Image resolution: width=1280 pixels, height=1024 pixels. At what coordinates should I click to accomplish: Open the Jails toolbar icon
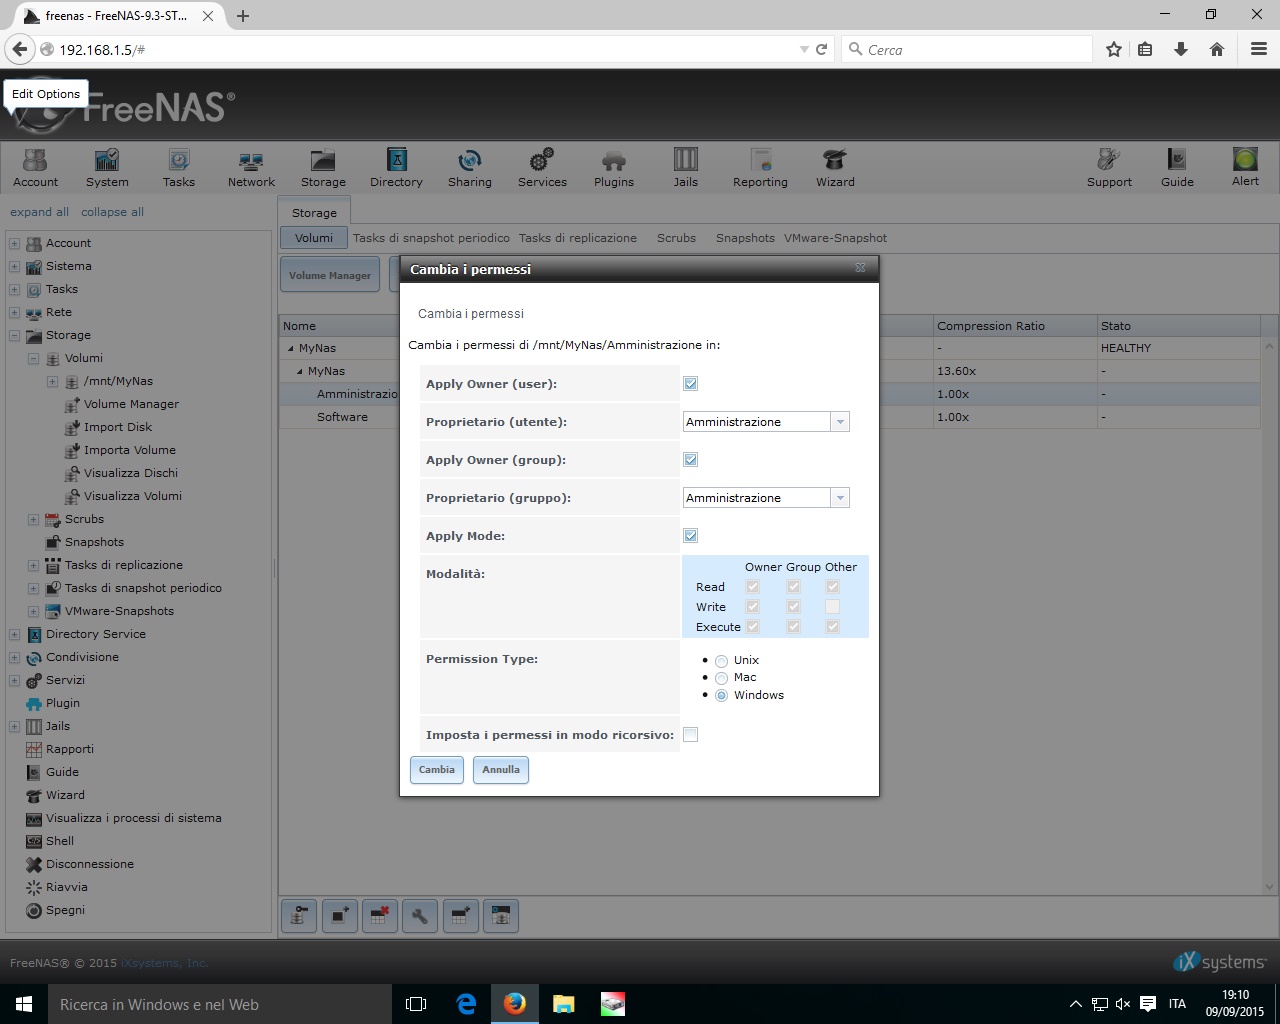(x=685, y=167)
